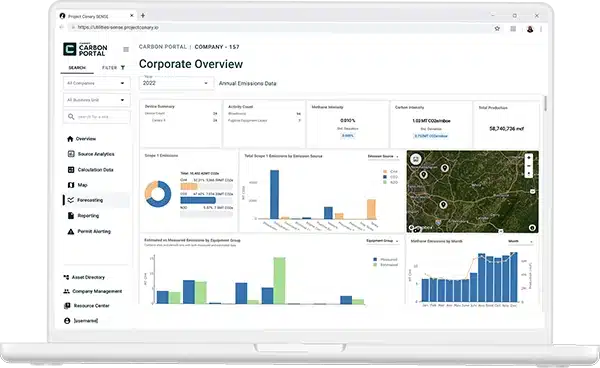Open the Overview home icon
Image resolution: width=600 pixels, height=368 pixels.
tap(70, 139)
